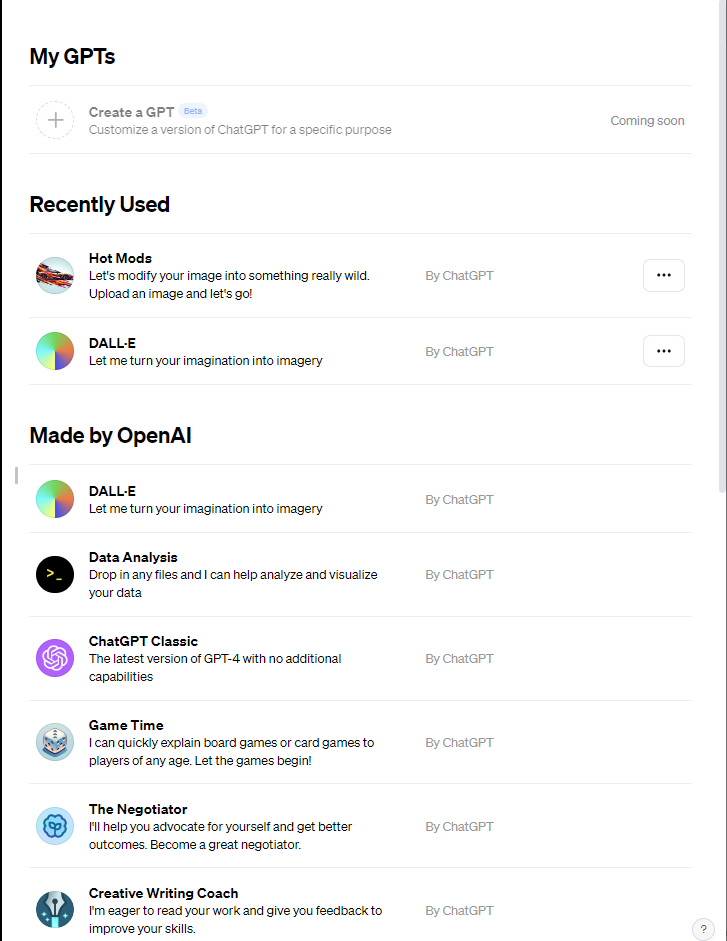Click 'The latest version of GPT-4' description
Viewport: 727px width, 941px height.
point(215,667)
